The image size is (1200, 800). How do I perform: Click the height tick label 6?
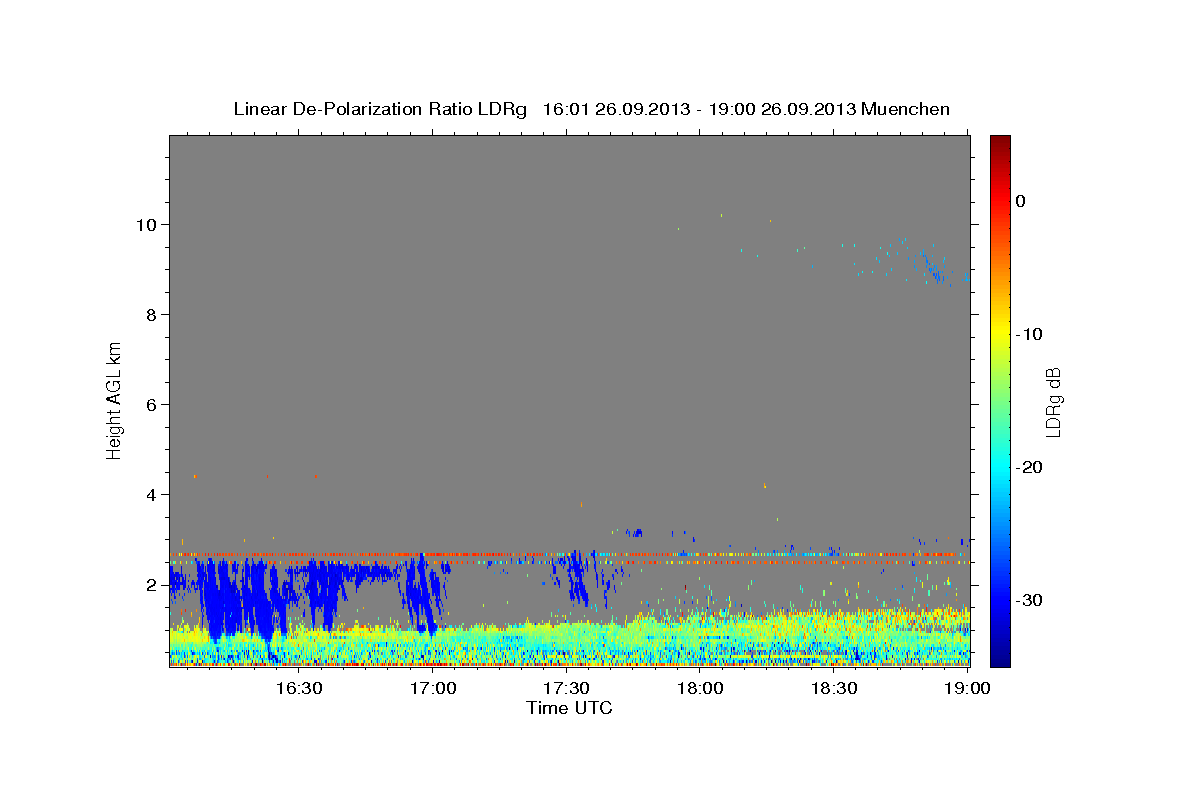(152, 405)
